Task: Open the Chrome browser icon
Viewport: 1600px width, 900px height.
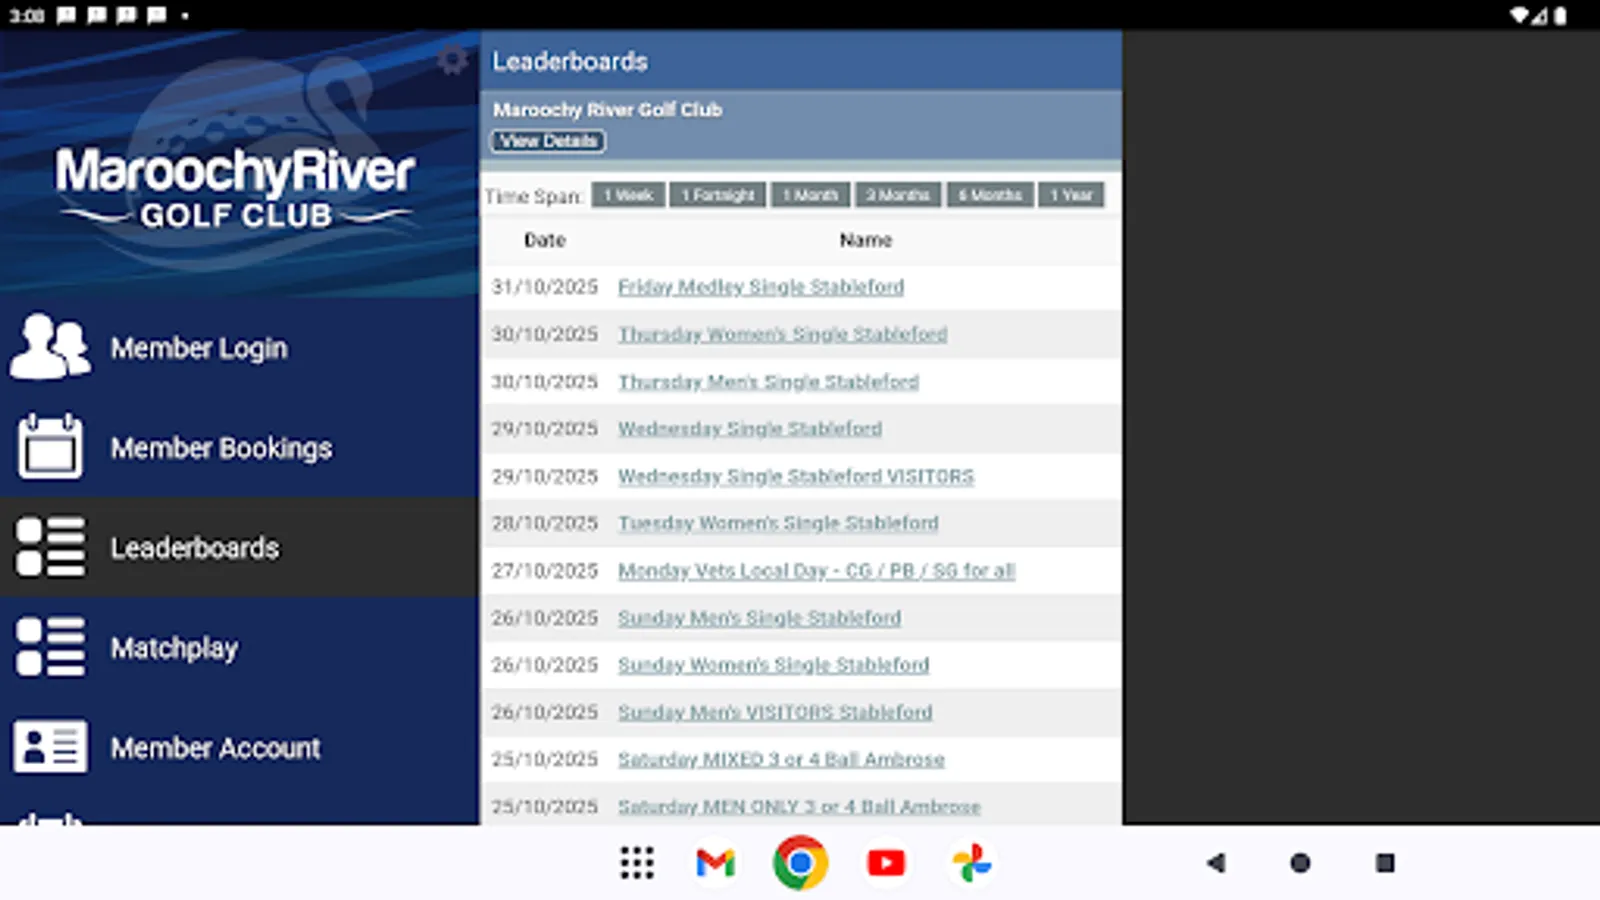Action: click(799, 863)
